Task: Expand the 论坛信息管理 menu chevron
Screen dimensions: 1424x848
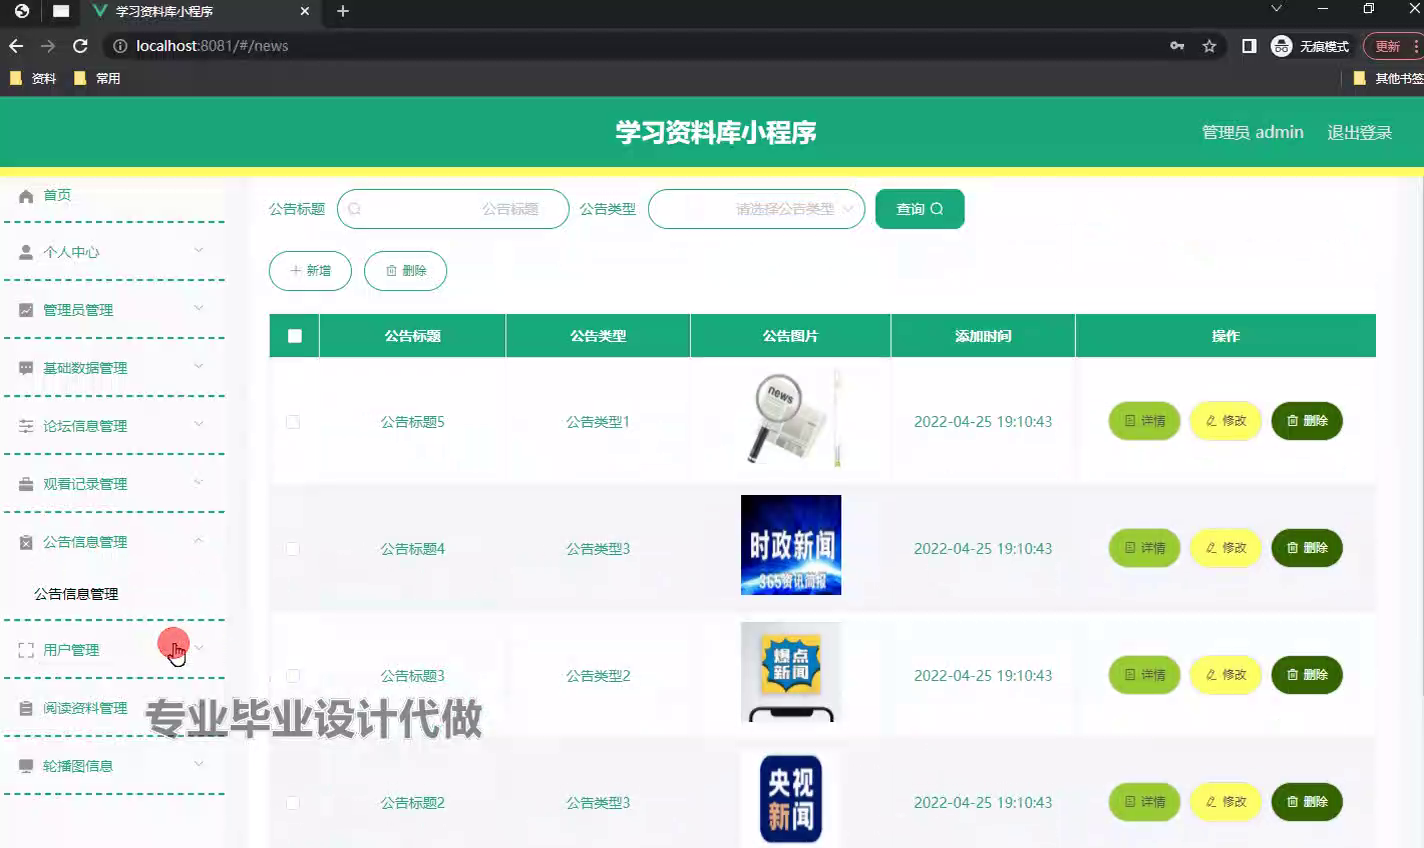Action: [x=198, y=424]
